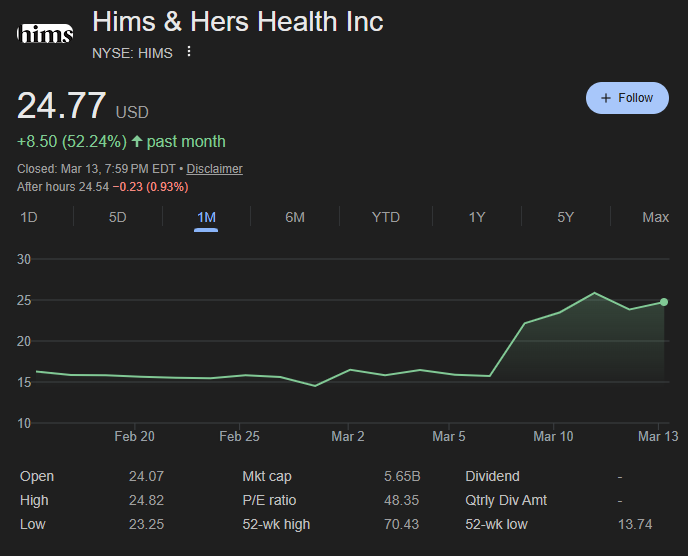Click the Follow button

tap(627, 98)
